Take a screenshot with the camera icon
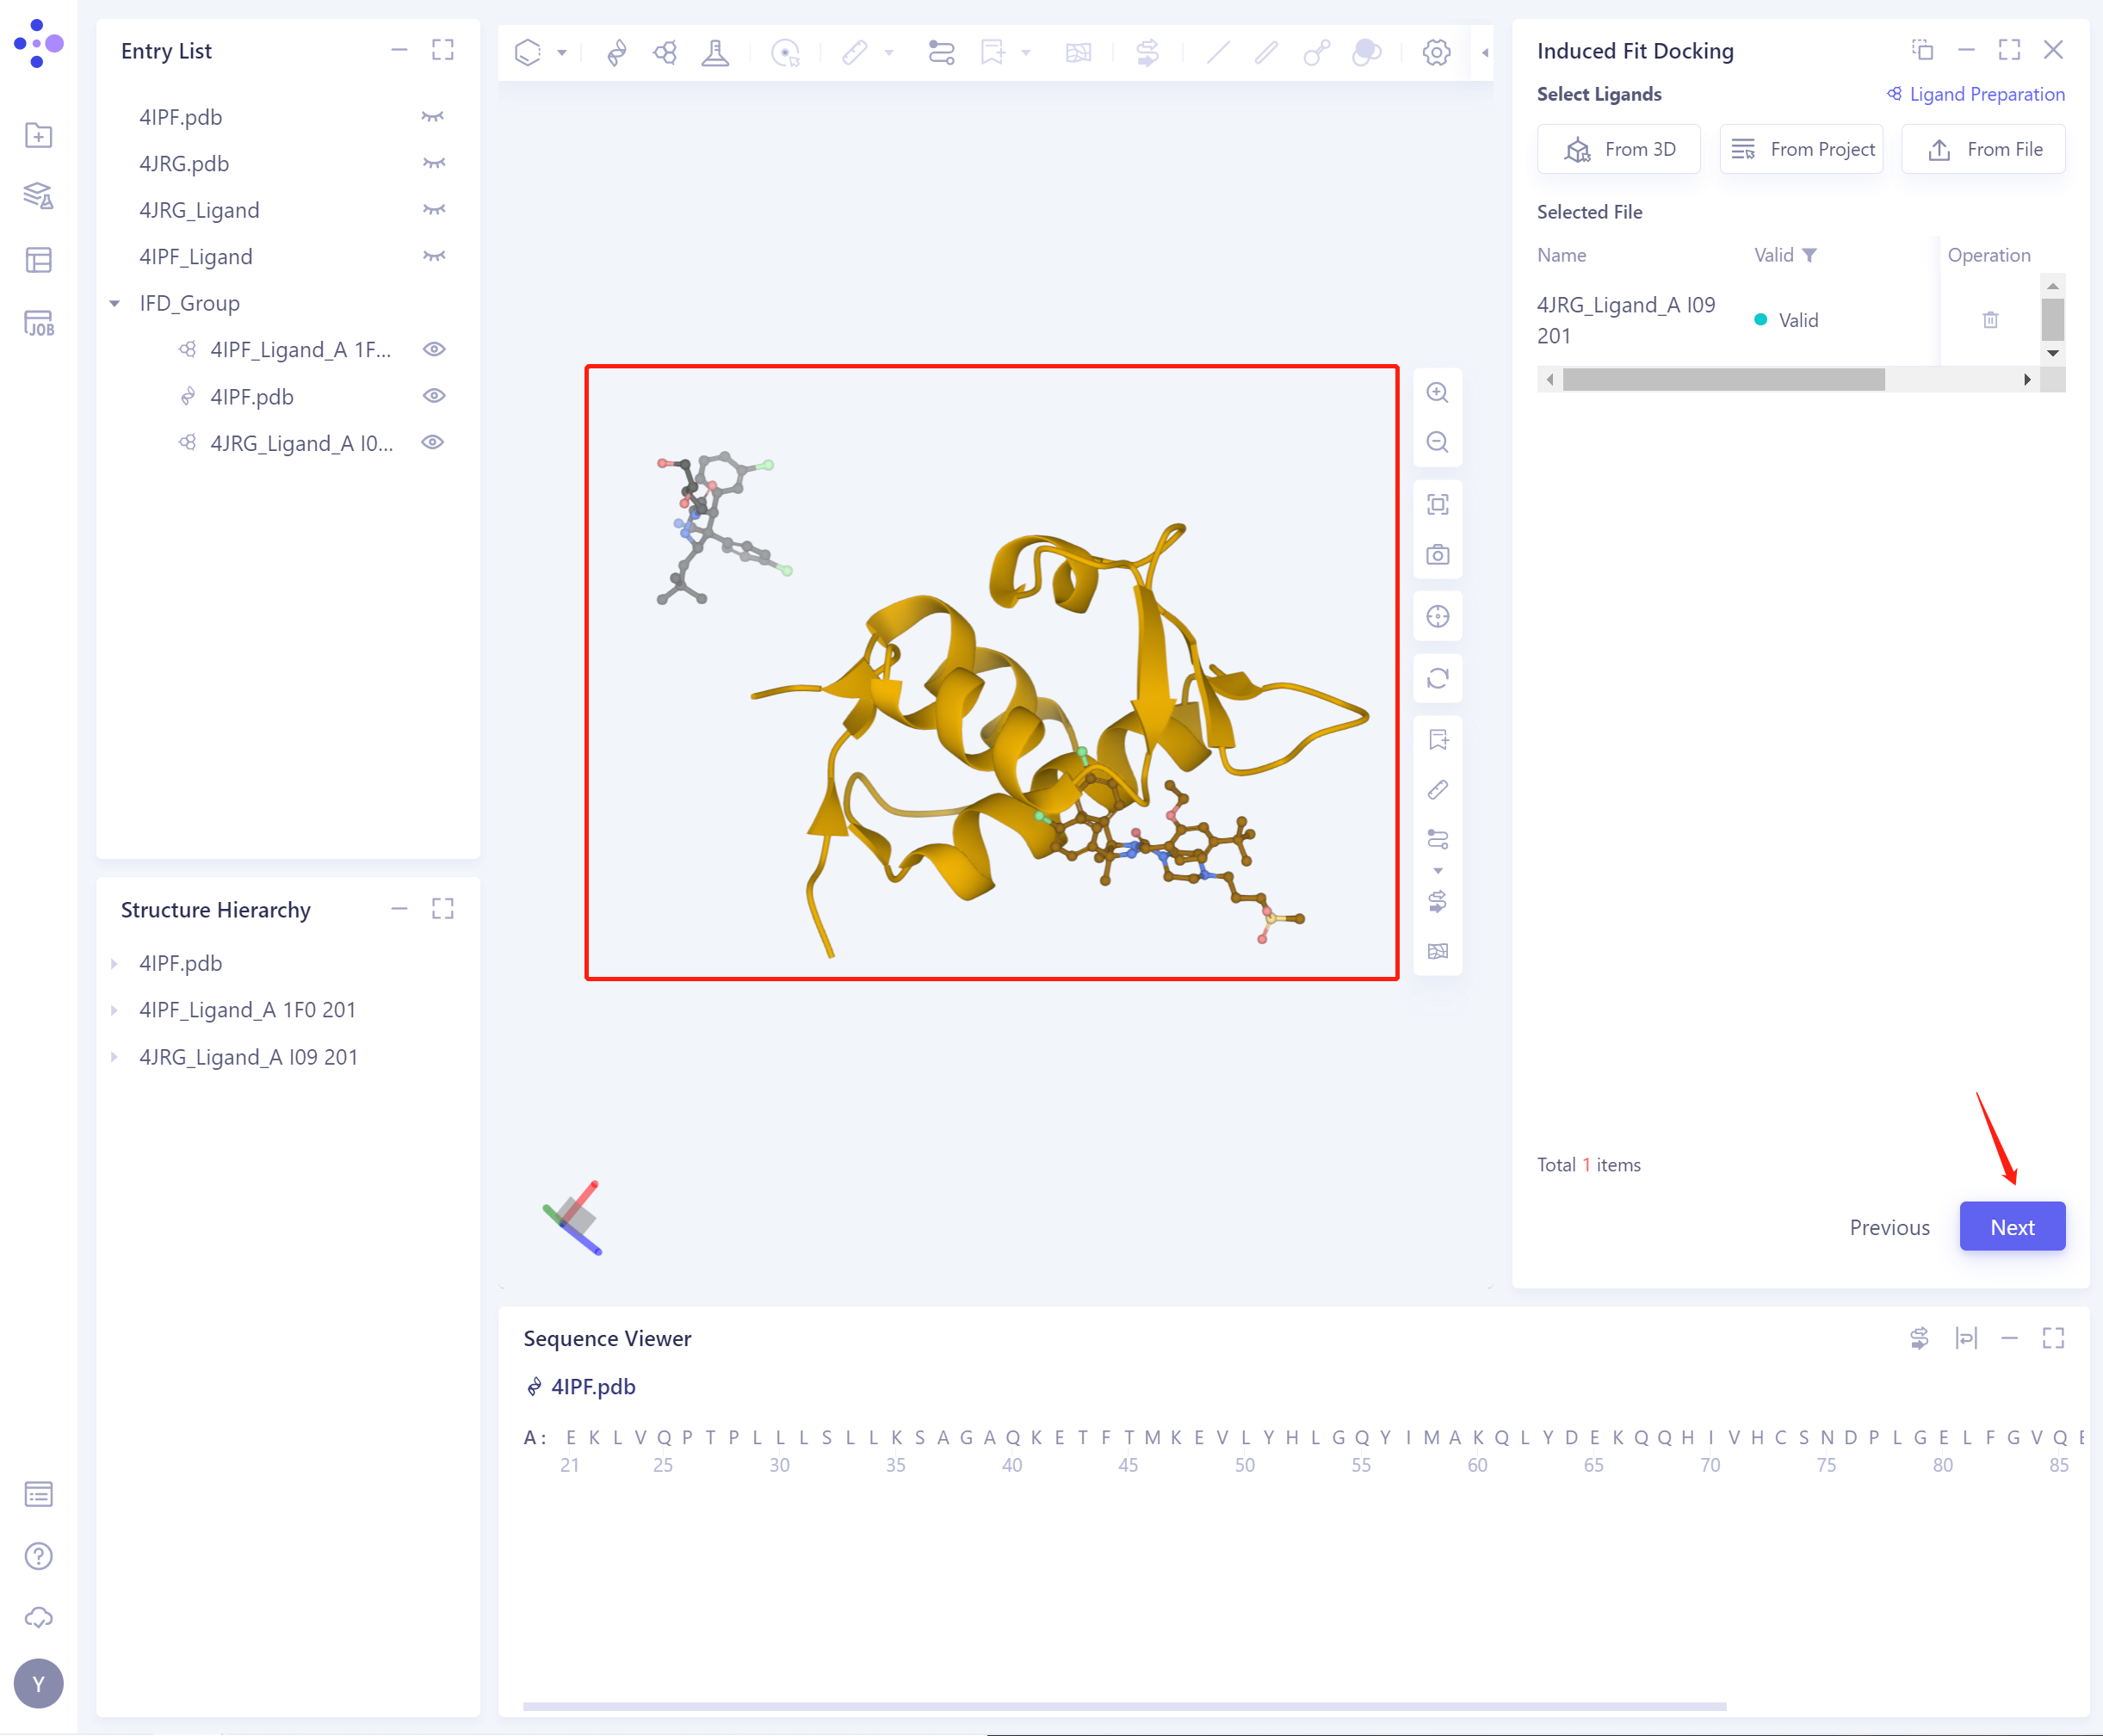The image size is (2103, 1736). tap(1437, 554)
